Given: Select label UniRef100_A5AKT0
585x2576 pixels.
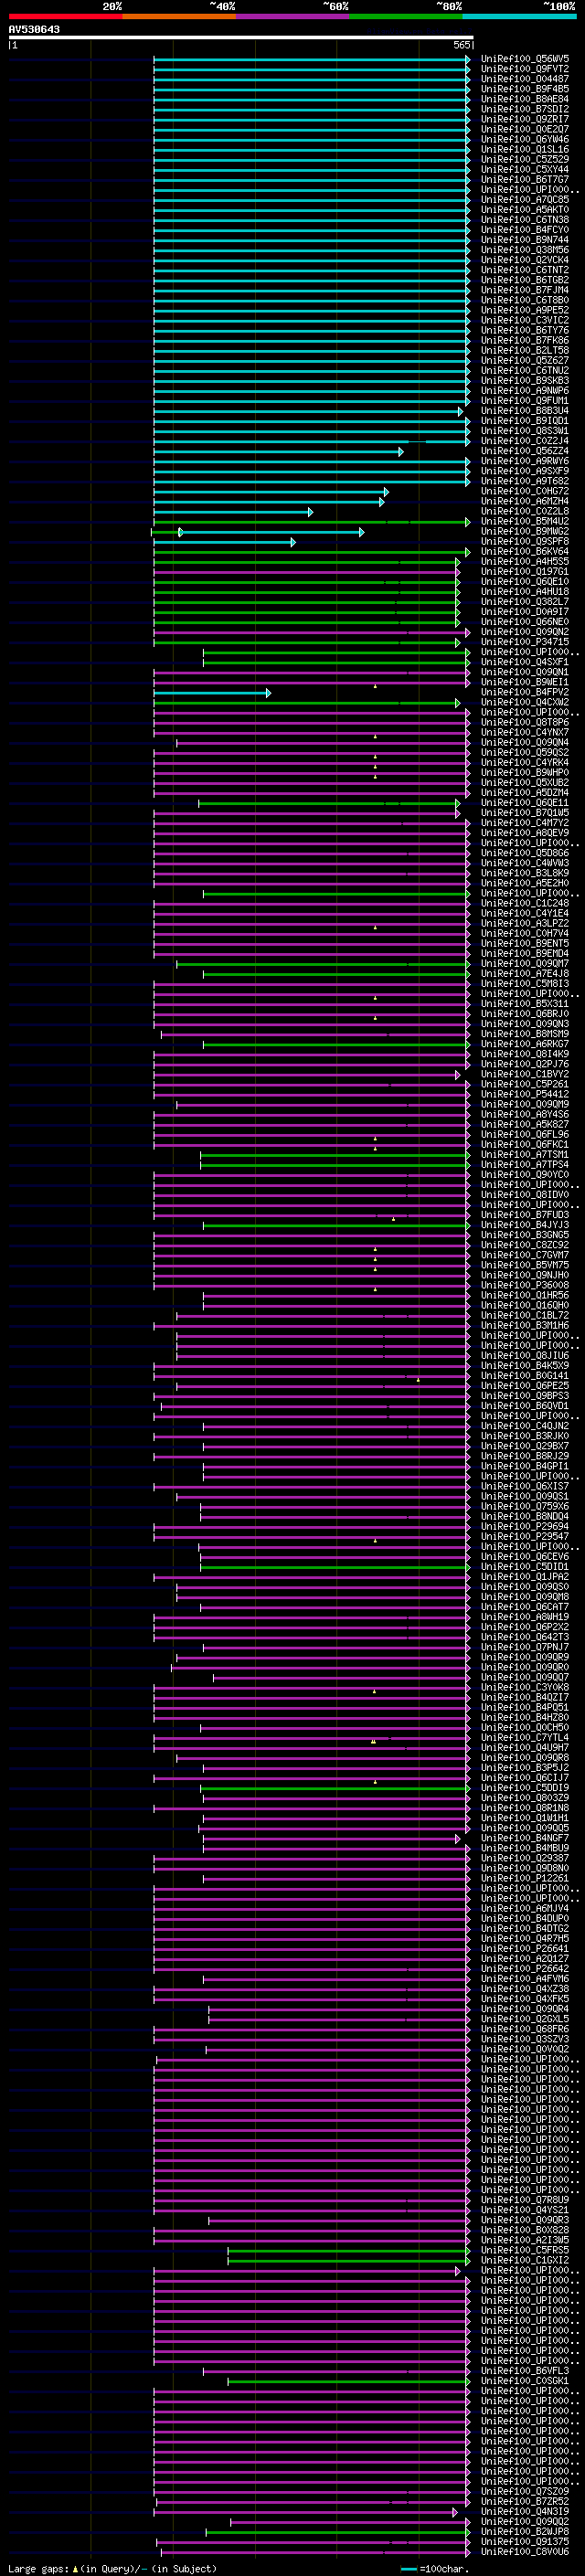Looking at the screenshot, I should tap(525, 210).
